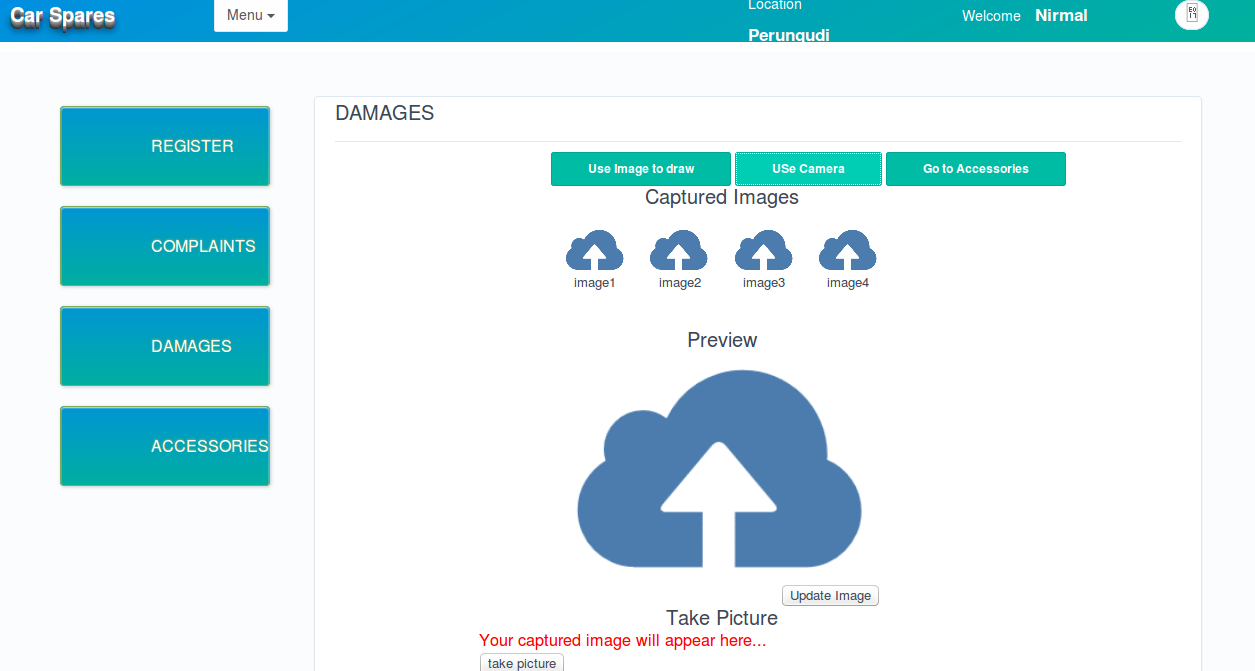Screen dimensions: 1255x671
Task: Click Go to Accessories button
Action: [x=975, y=169]
